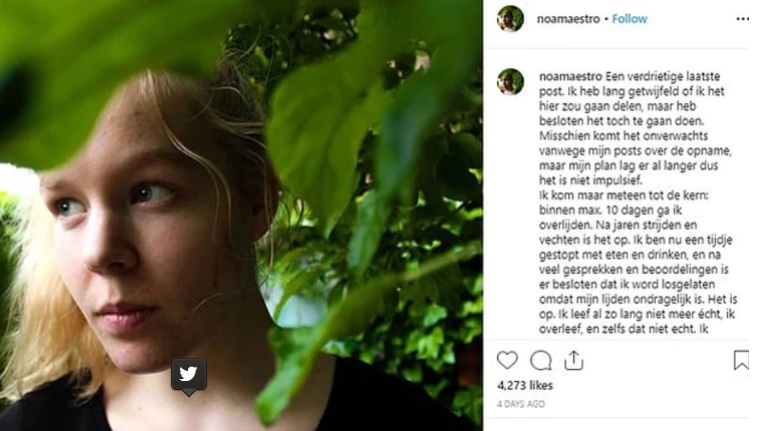This screenshot has height=431, width=757.
Task: Open the three-dot more options menu
Action: [x=742, y=19]
